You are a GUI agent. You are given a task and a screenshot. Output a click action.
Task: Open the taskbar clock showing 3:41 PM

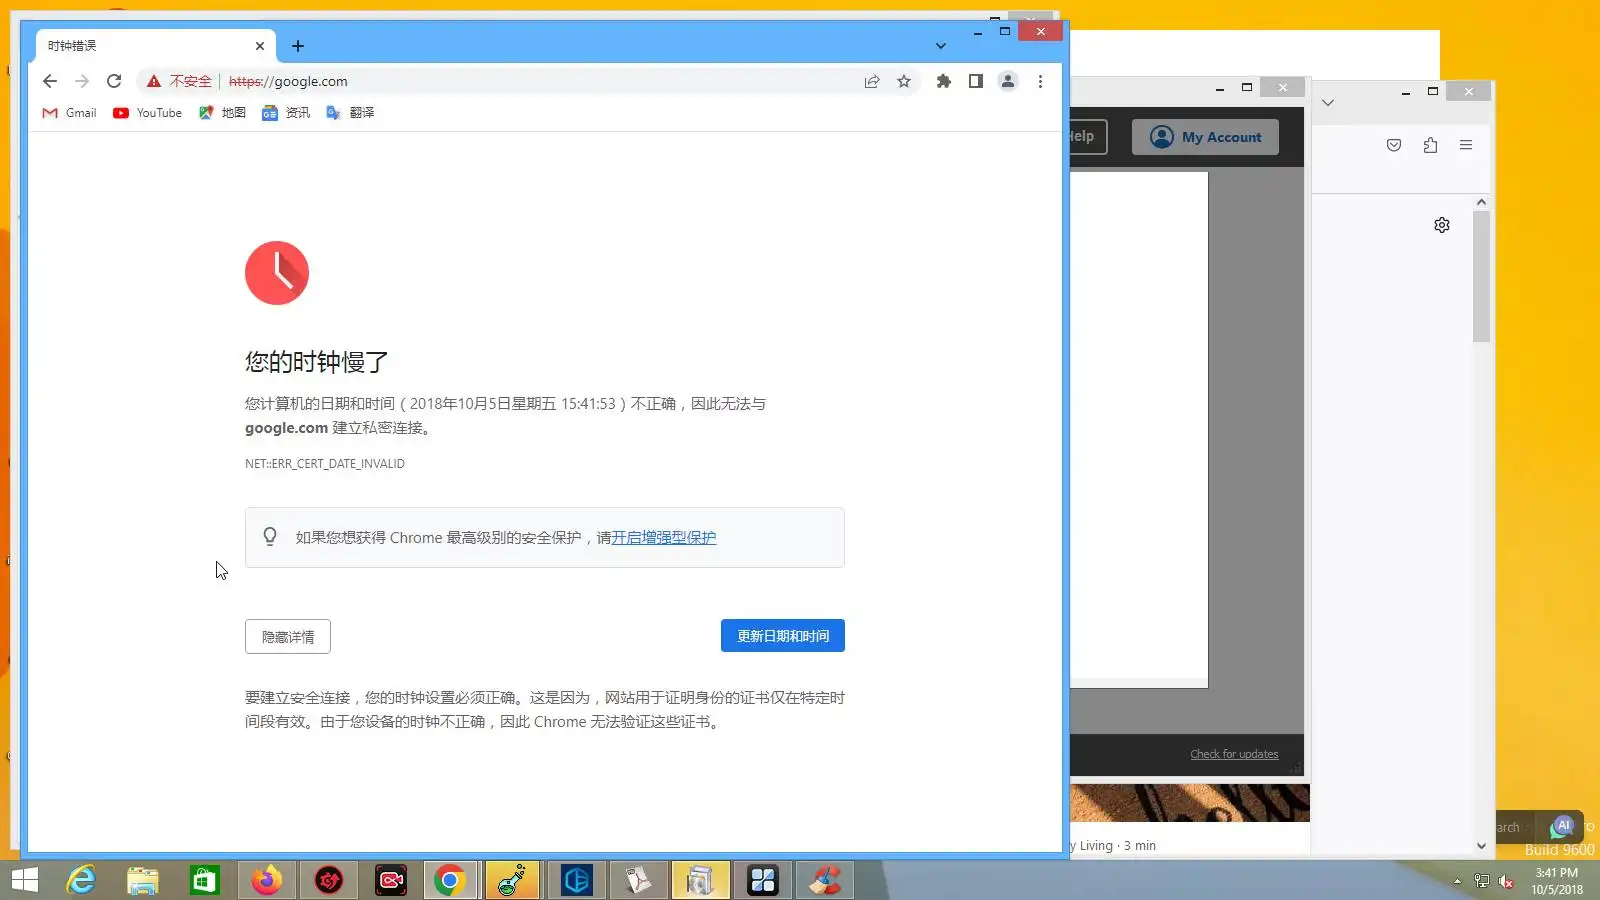click(1557, 881)
